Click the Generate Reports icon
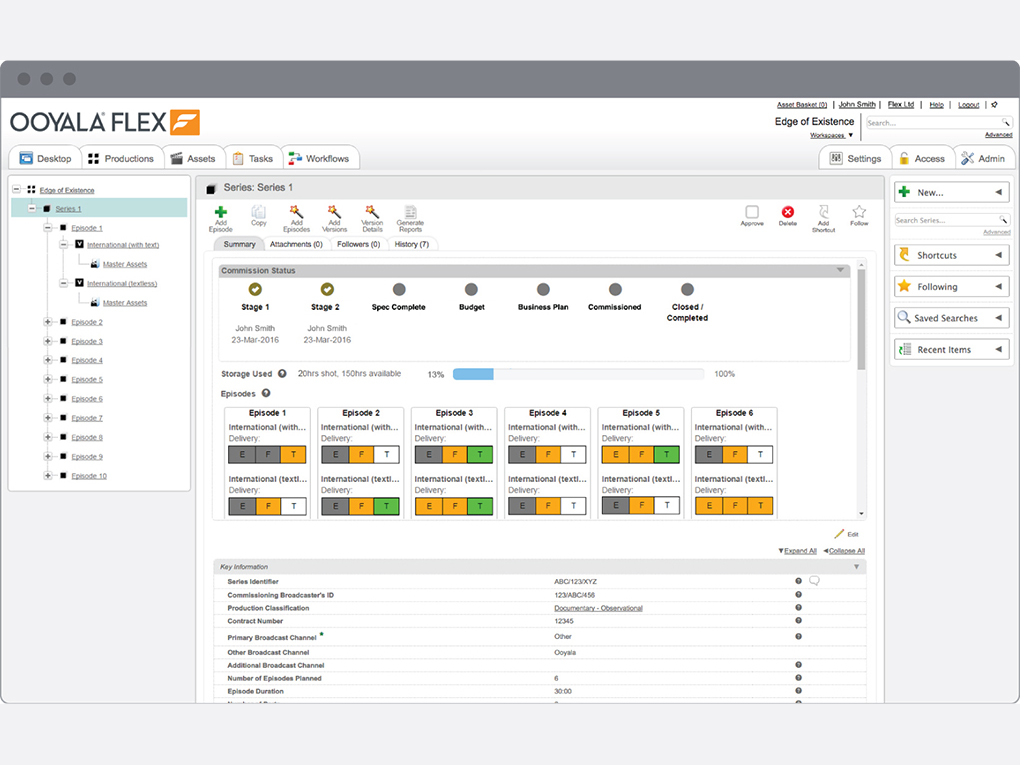Screen dimensions: 1020x765 [410, 212]
